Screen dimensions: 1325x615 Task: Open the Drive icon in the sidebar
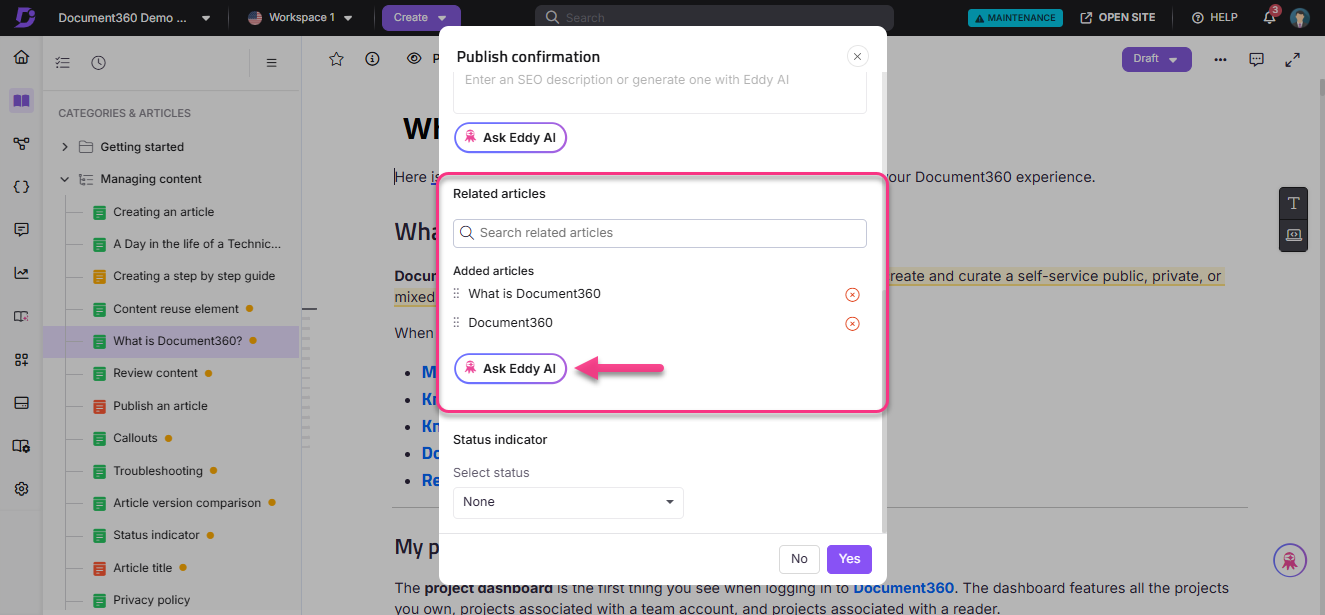coord(21,402)
